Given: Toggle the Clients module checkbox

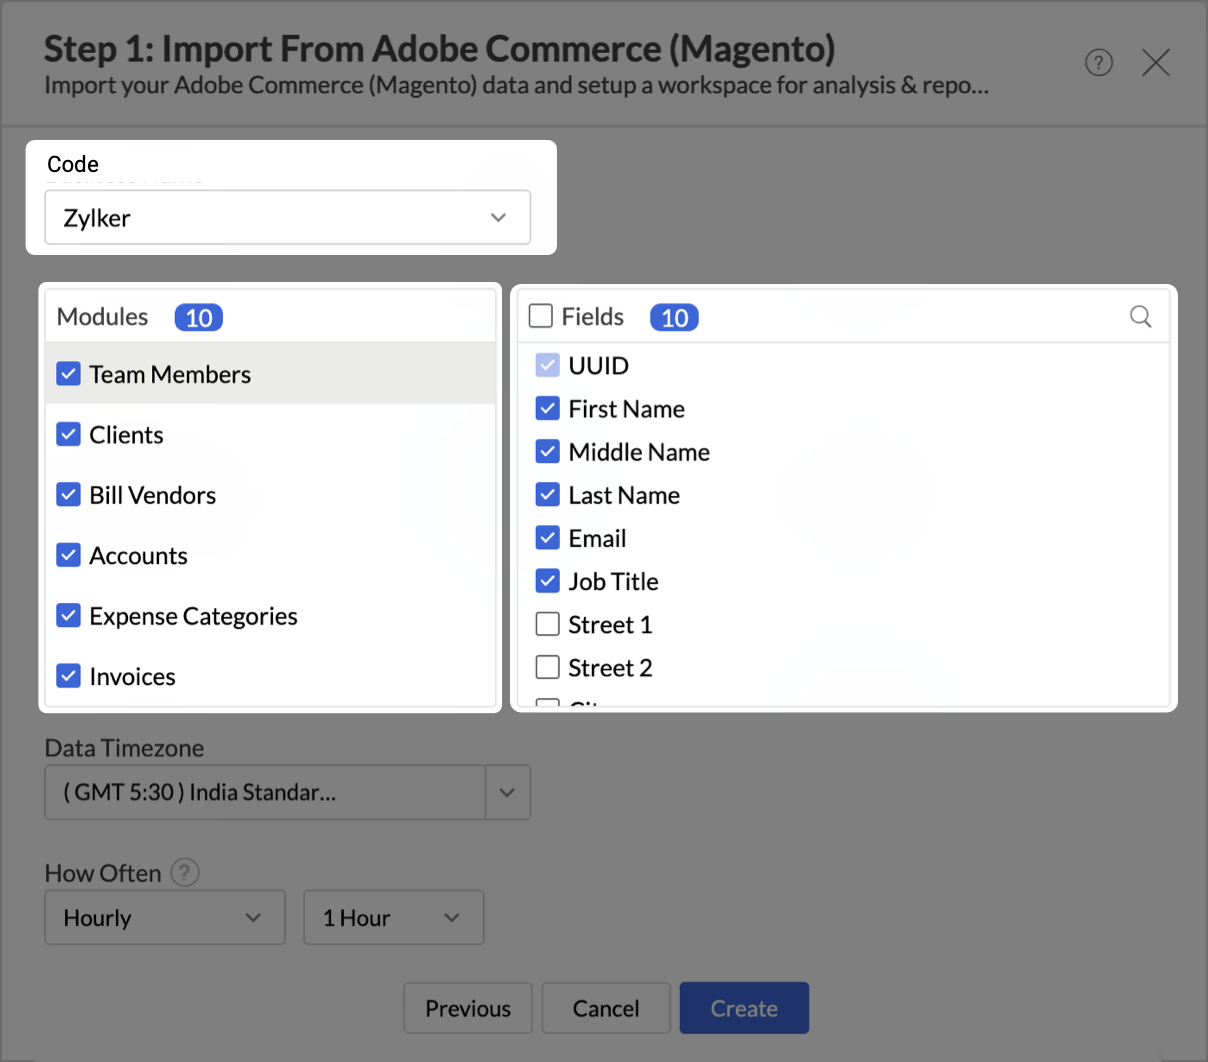Looking at the screenshot, I should click(69, 434).
